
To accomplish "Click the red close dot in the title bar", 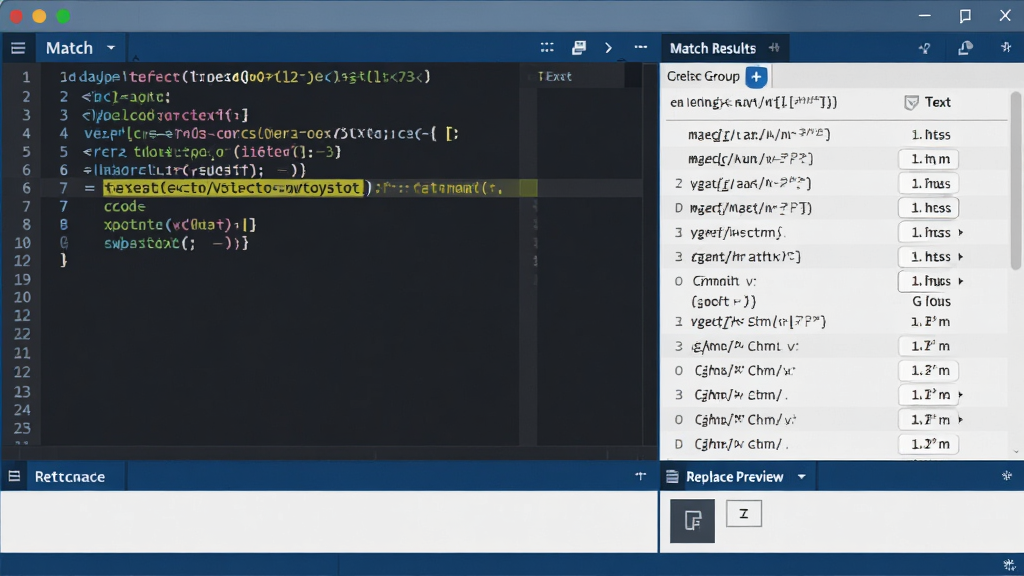I will (x=16, y=16).
